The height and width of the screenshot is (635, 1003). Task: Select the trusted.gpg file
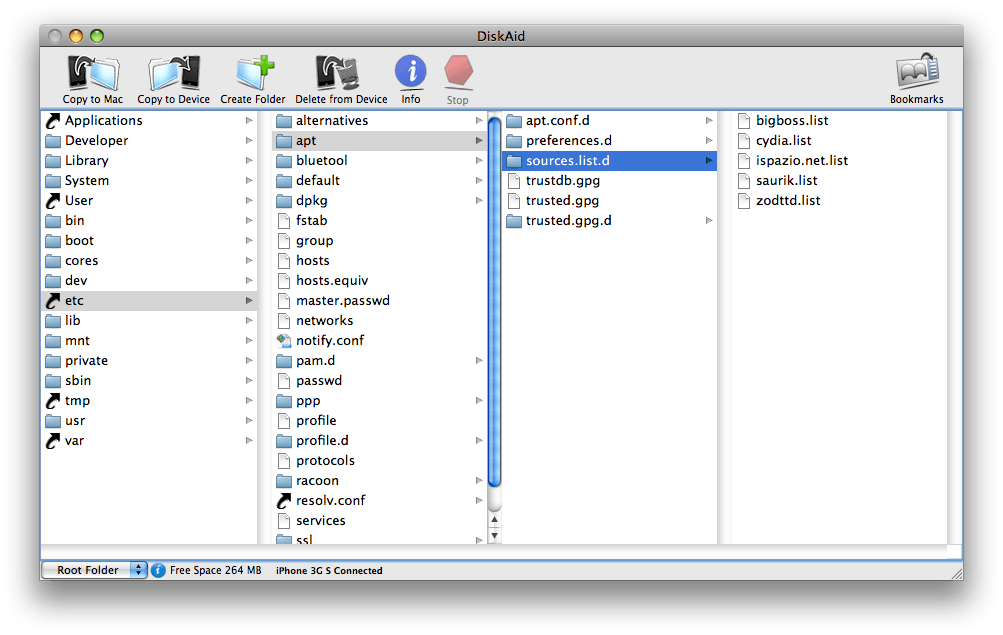pos(610,201)
